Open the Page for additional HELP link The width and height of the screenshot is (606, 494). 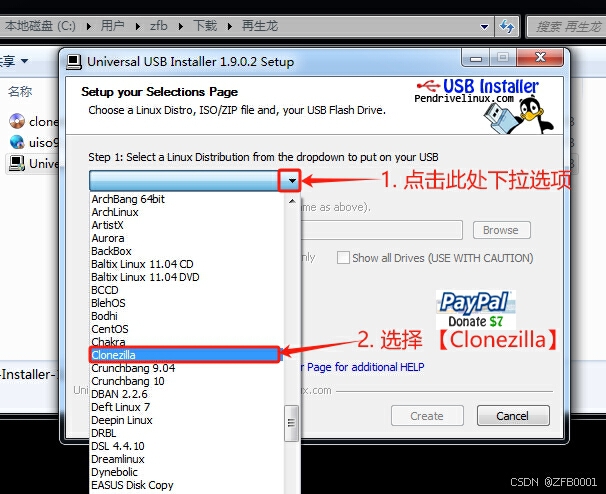tap(362, 367)
